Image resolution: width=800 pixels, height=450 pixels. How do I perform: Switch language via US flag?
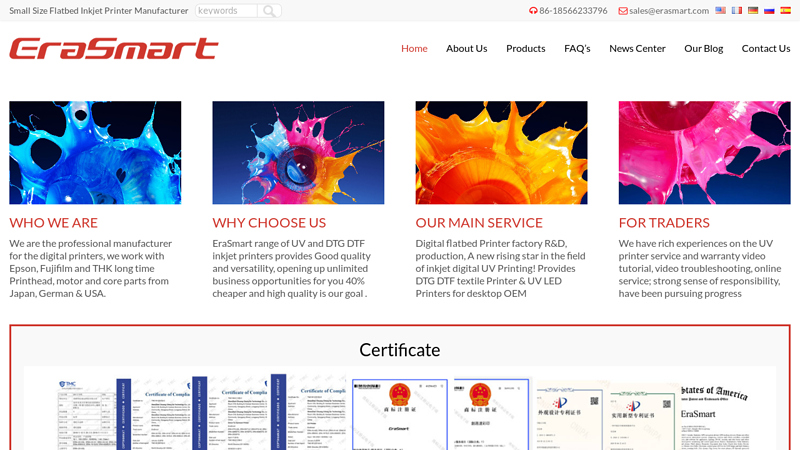click(x=720, y=10)
